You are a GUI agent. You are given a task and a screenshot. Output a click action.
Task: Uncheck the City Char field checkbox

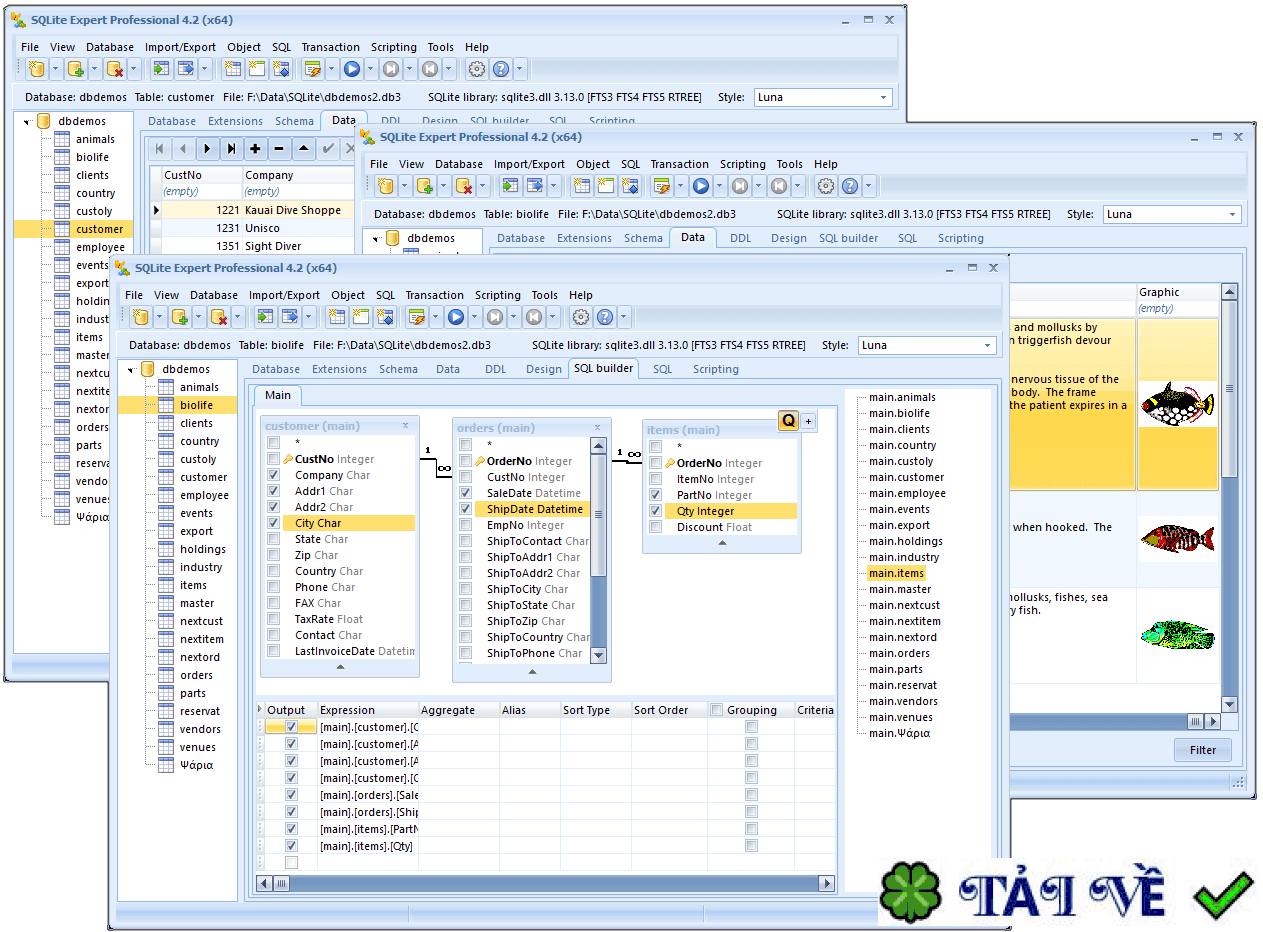[274, 523]
